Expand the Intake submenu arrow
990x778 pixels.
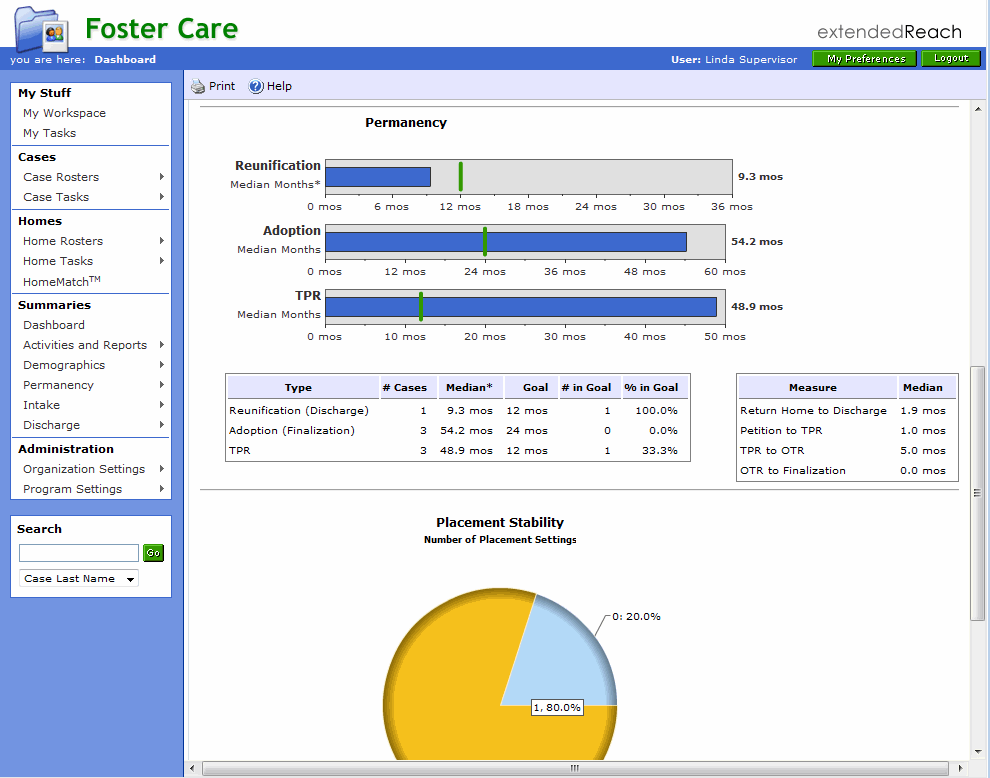162,405
